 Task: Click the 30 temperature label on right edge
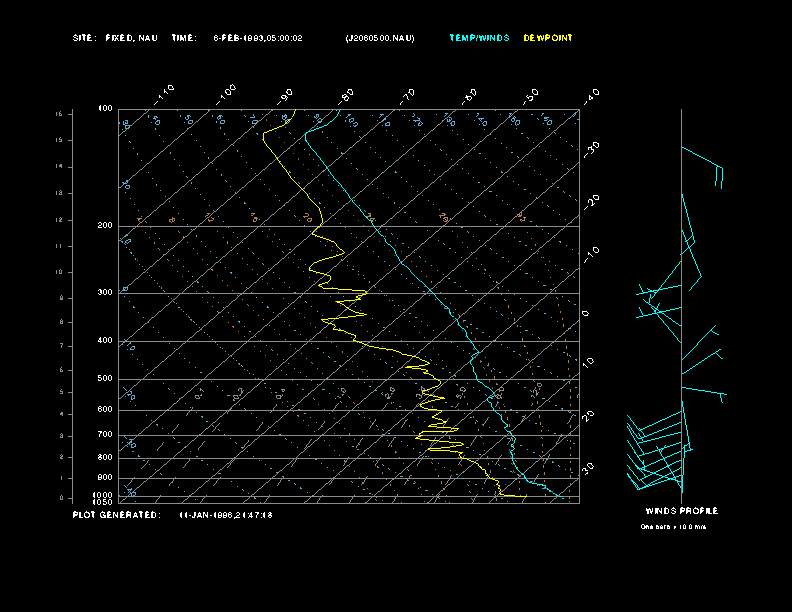coord(588,468)
